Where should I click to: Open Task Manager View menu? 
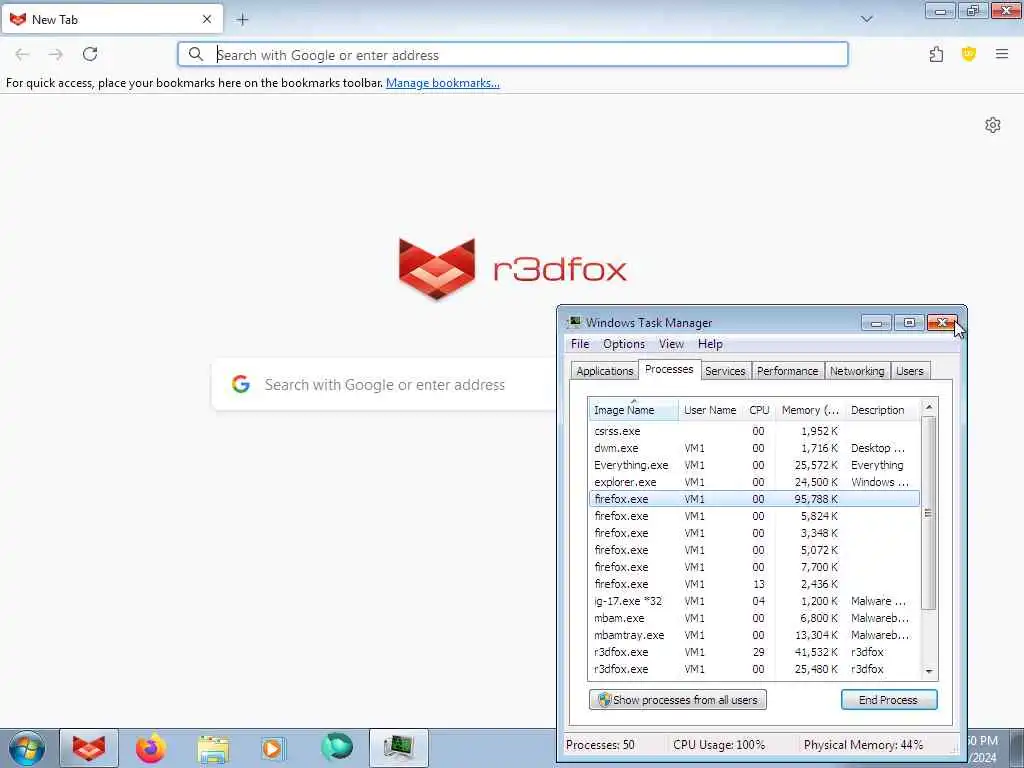(x=671, y=344)
